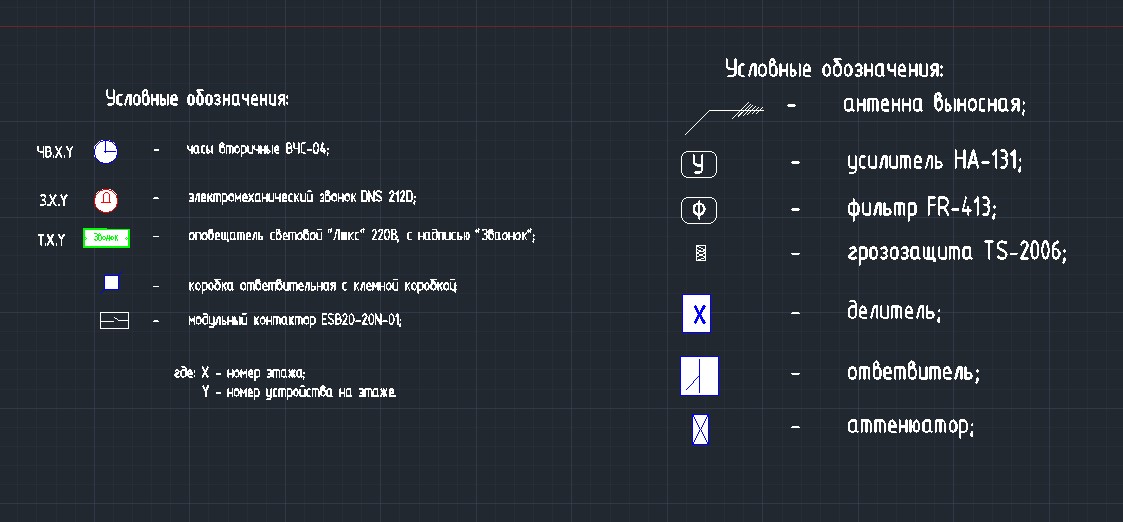Click the green 'Звонок' light annunciator symbol
This screenshot has width=1123, height=522.
[106, 238]
